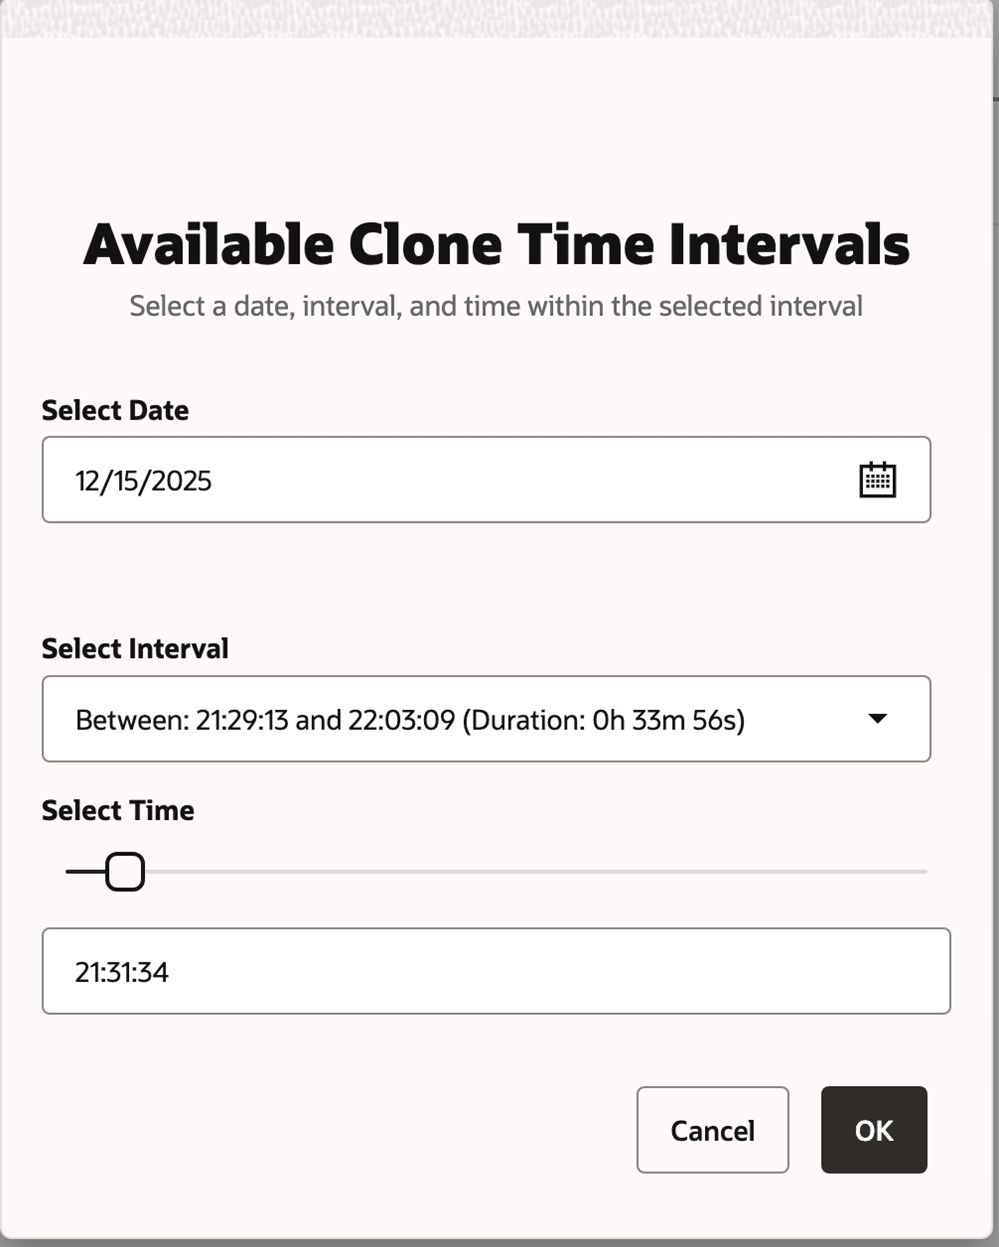Select the date picker icon in Select Date field
This screenshot has height=1247, width=999.
[x=875, y=480]
